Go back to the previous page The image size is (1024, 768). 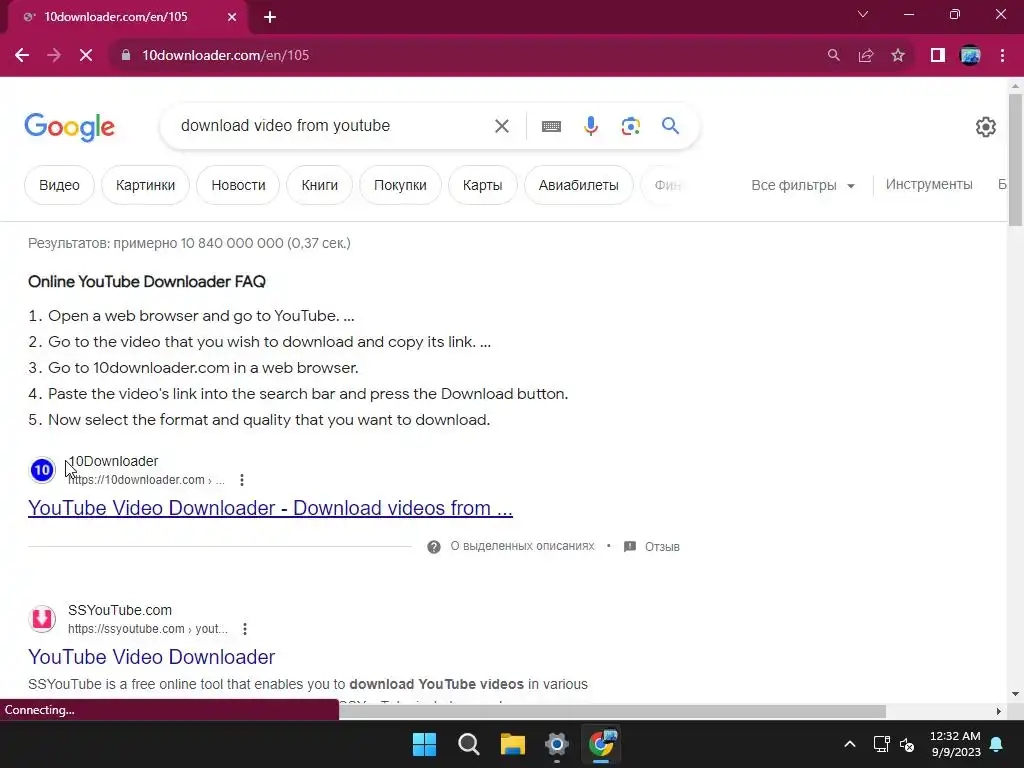(x=22, y=56)
